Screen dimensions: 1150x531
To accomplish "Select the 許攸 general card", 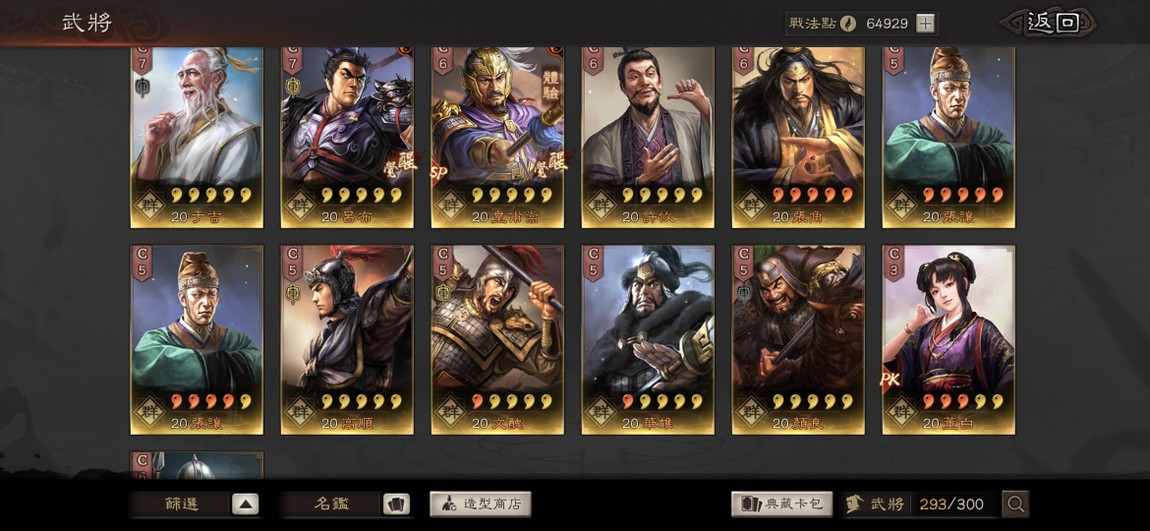I will click(648, 137).
